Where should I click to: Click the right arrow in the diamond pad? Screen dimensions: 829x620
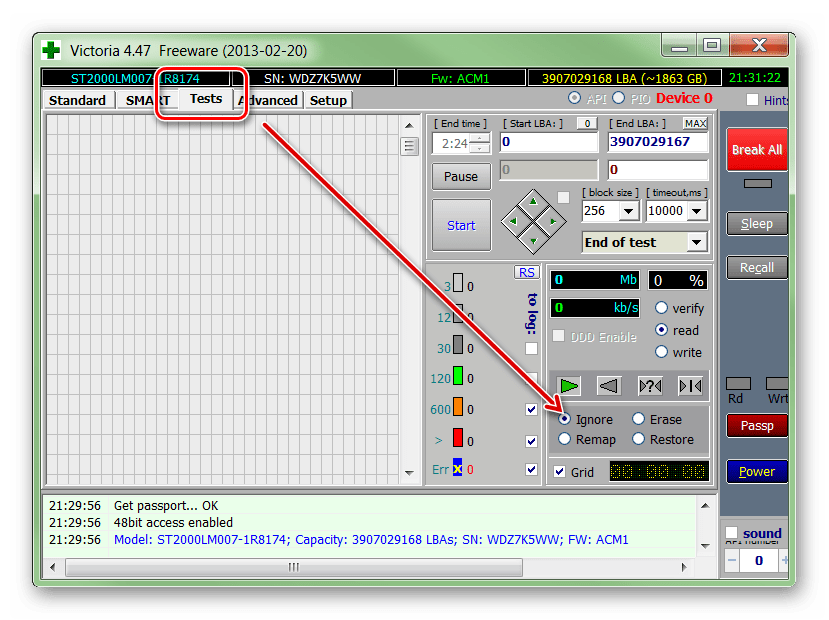[550, 221]
